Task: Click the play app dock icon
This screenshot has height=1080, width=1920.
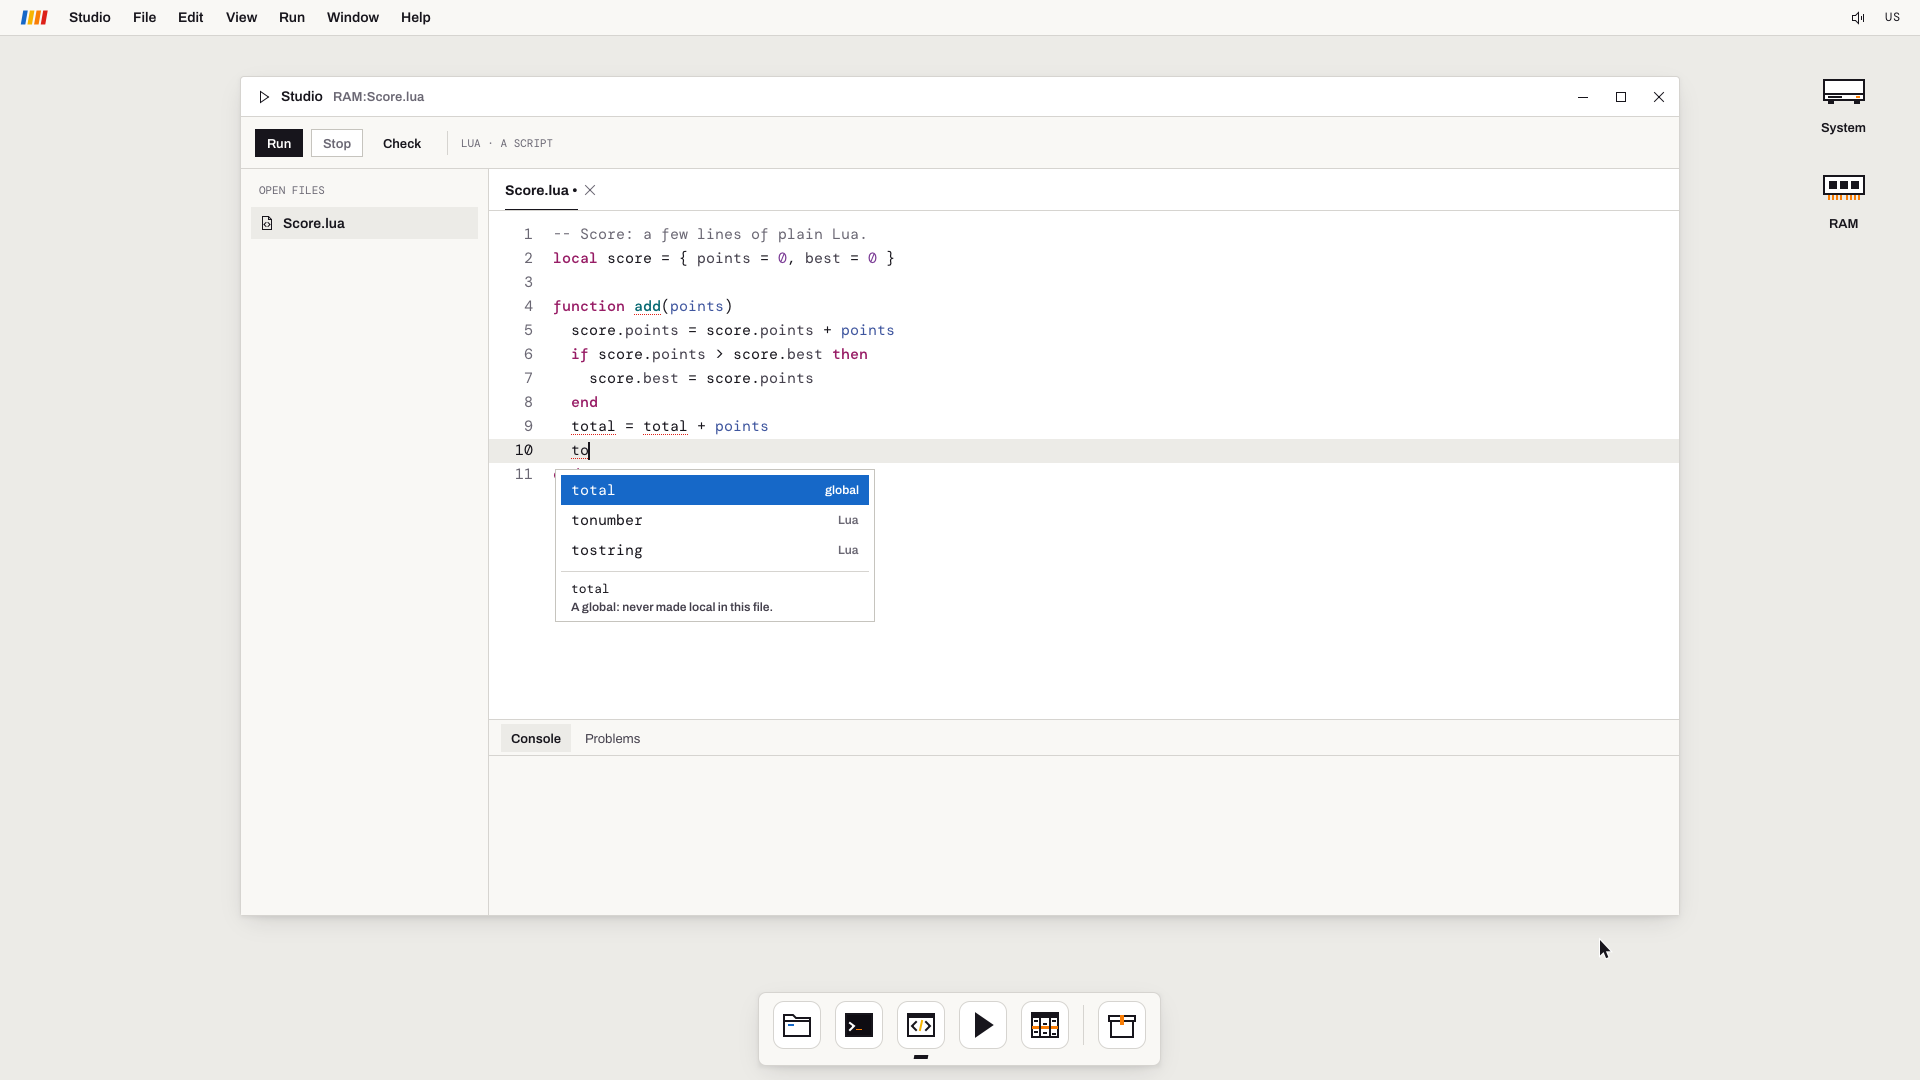Action: point(983,1026)
